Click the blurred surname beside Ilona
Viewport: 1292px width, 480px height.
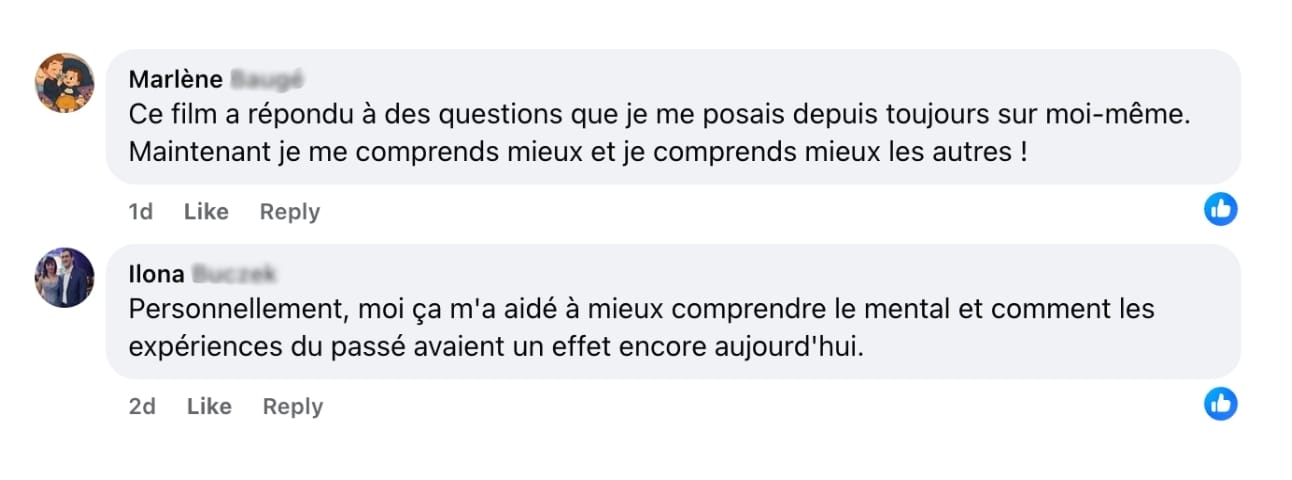click(233, 274)
